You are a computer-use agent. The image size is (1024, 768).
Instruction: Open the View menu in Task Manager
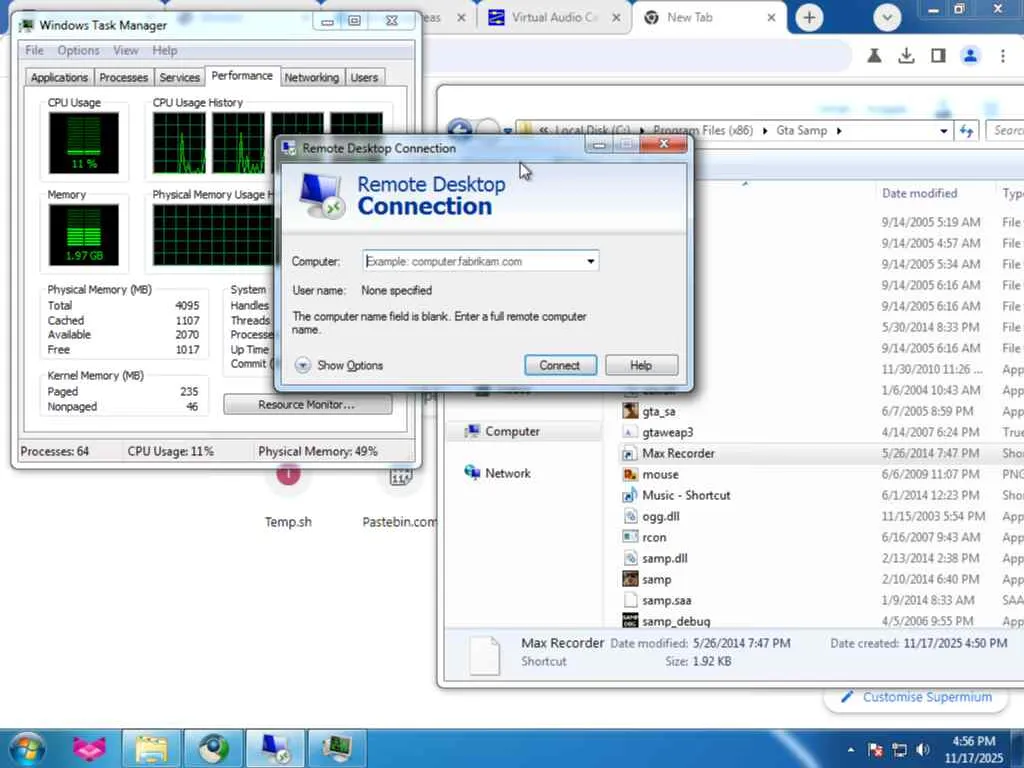click(x=125, y=50)
